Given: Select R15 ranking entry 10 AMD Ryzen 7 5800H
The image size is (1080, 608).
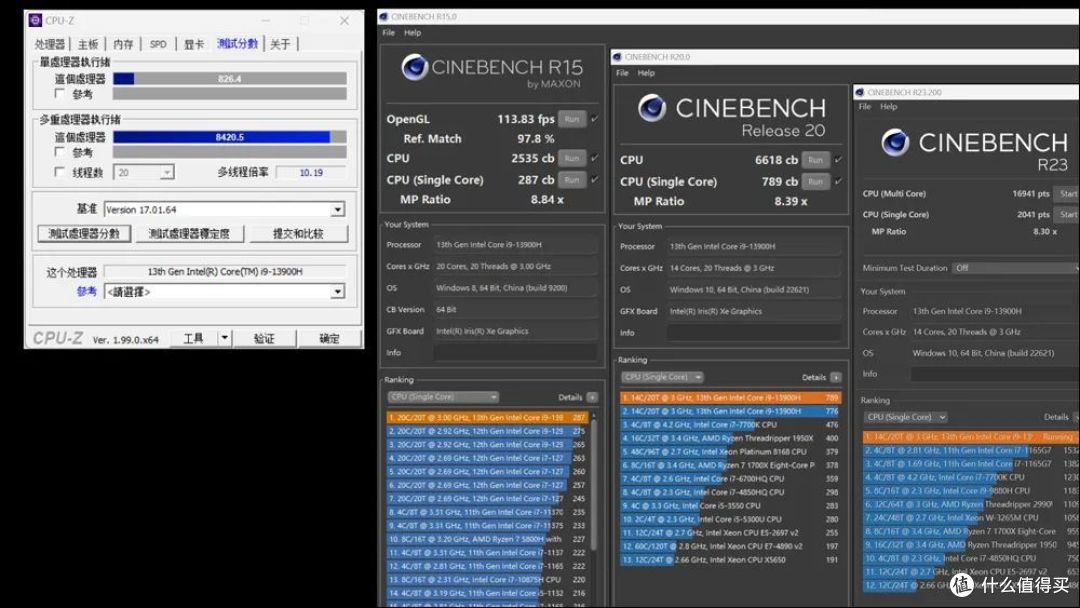Looking at the screenshot, I should click(487, 539).
